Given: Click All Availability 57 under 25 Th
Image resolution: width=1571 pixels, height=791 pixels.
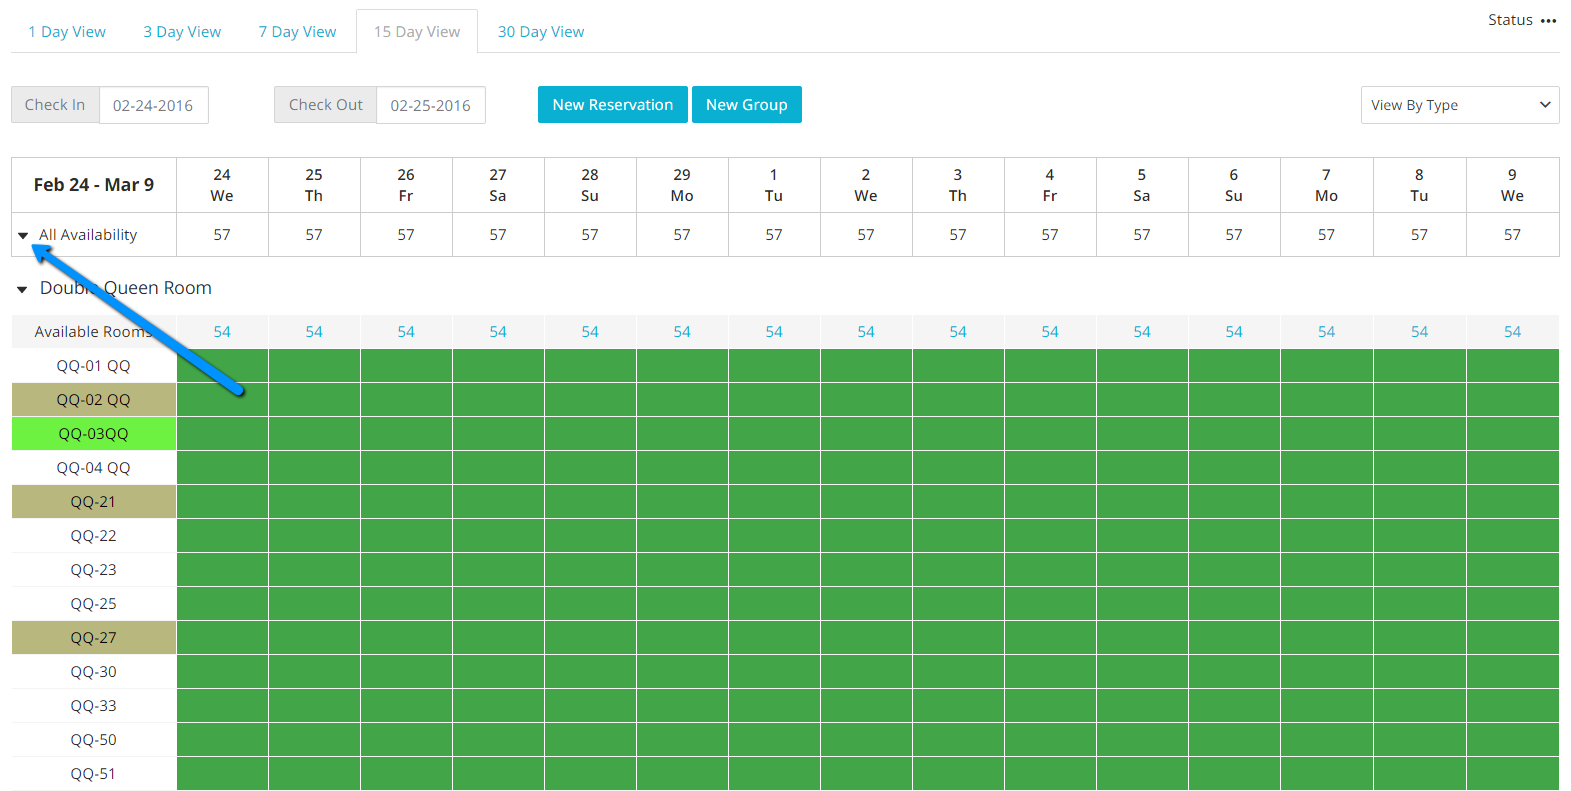Looking at the screenshot, I should click(314, 235).
